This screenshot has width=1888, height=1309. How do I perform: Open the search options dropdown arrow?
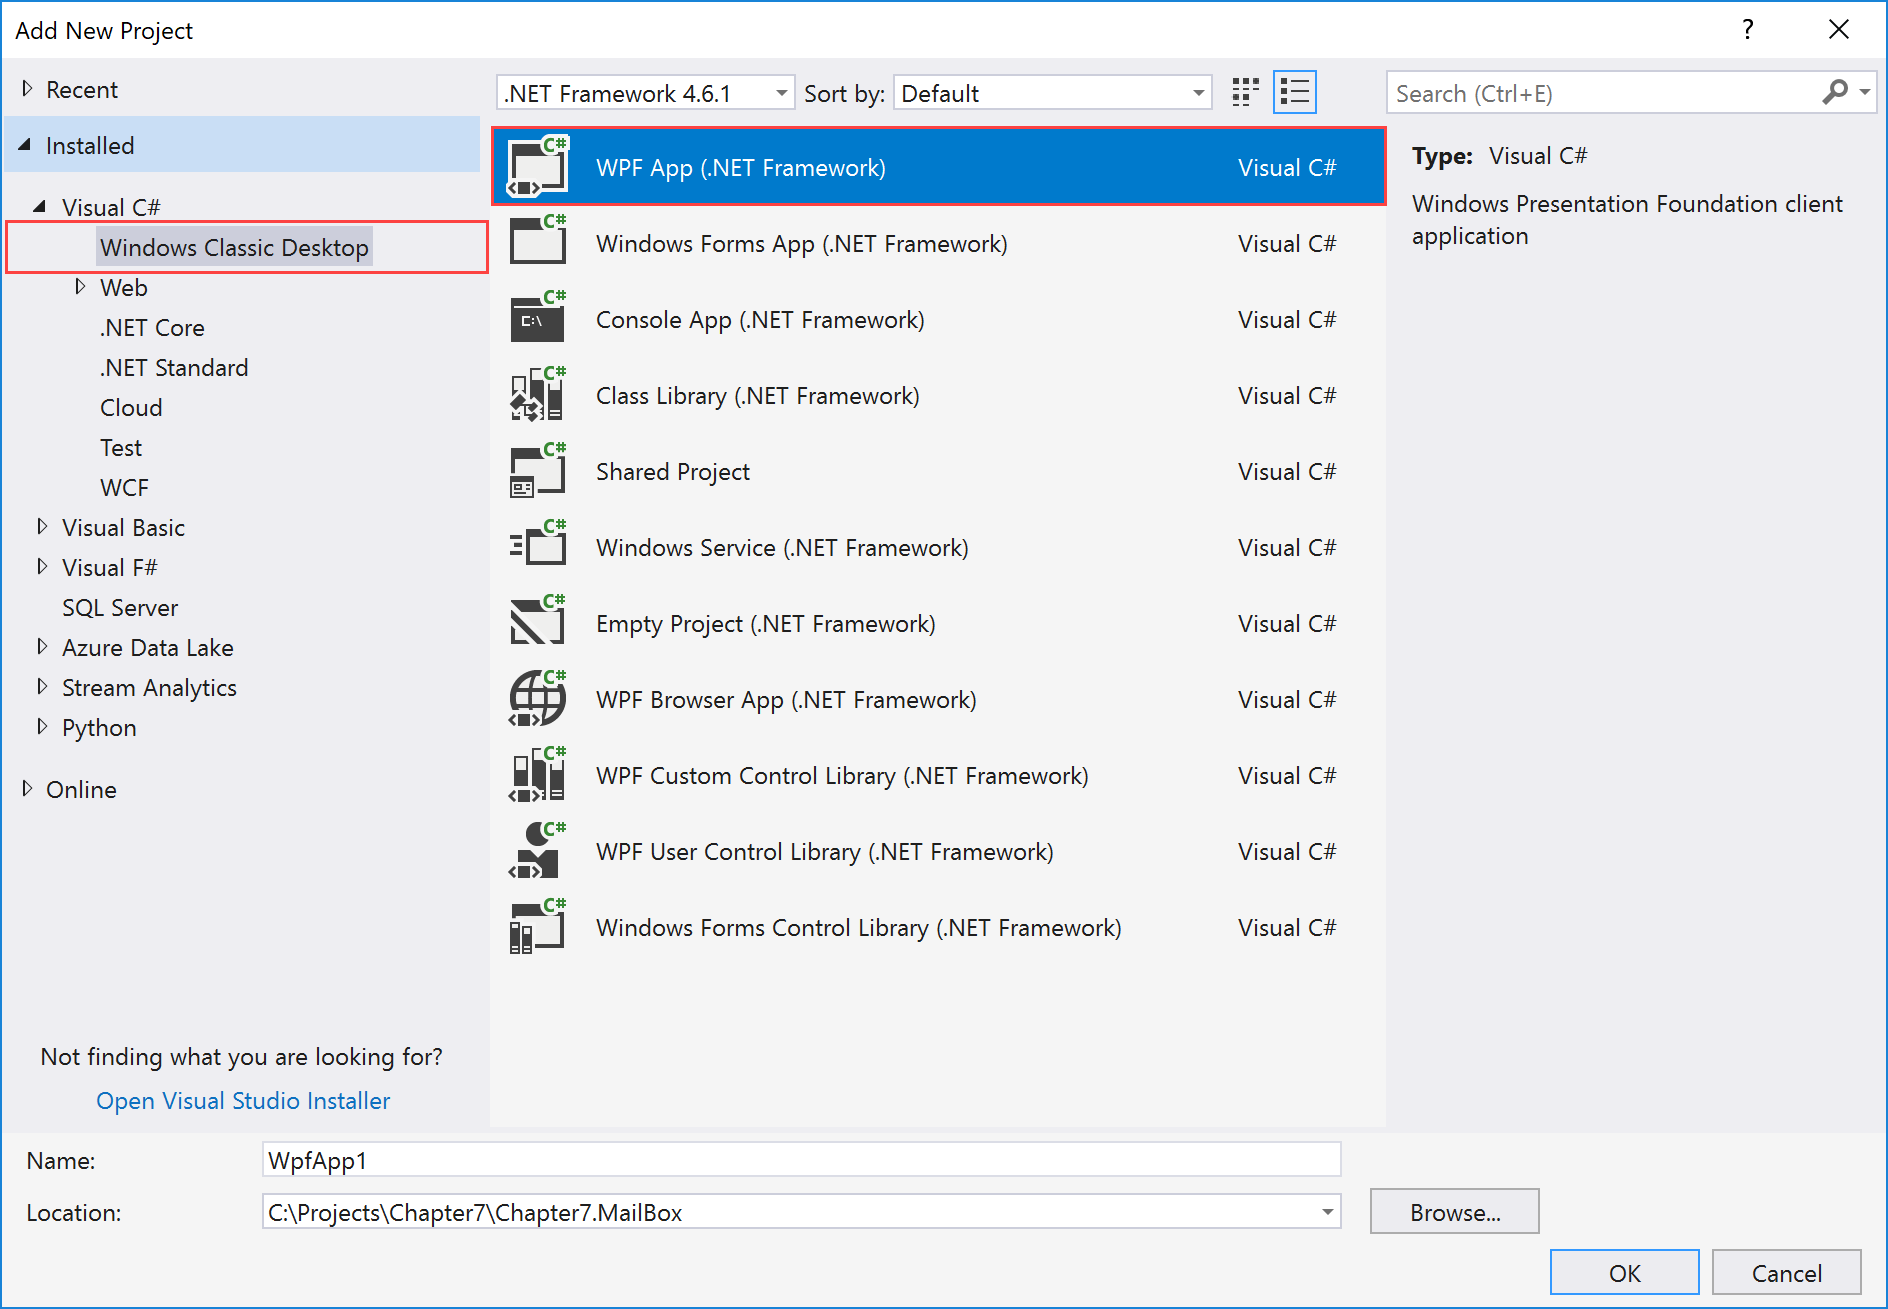(1865, 93)
